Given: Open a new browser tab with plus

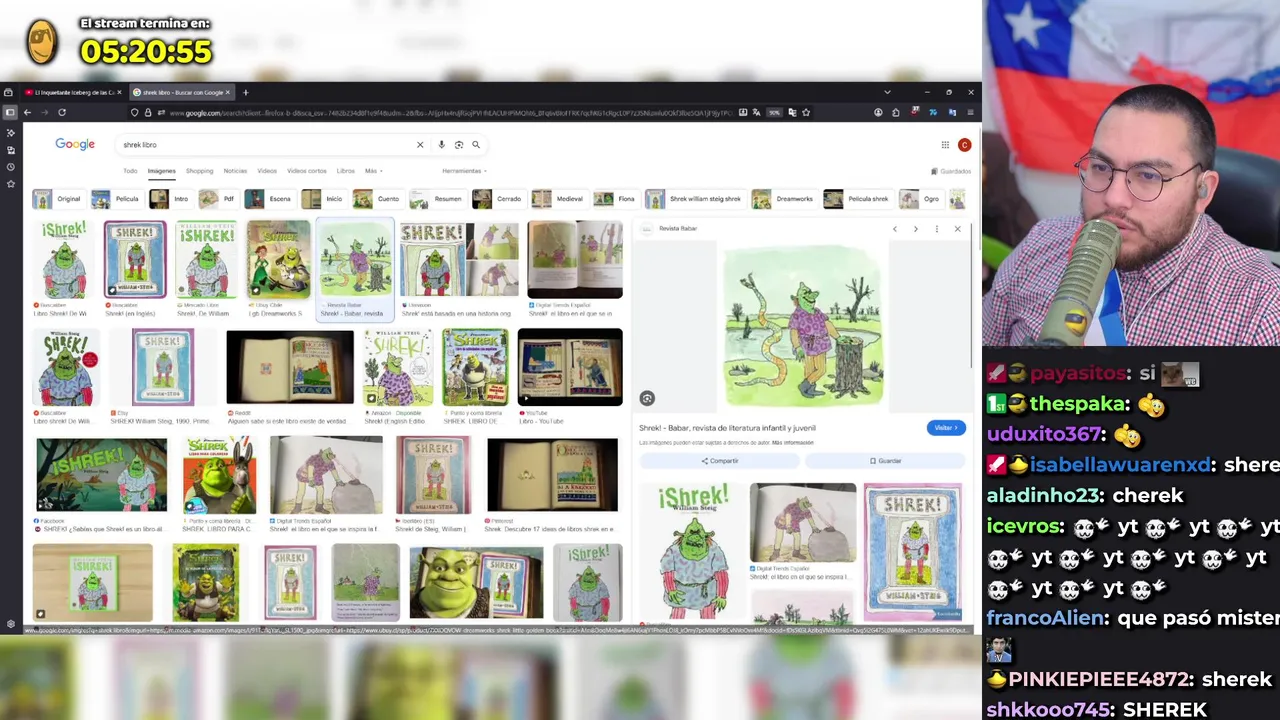Looking at the screenshot, I should tap(245, 92).
